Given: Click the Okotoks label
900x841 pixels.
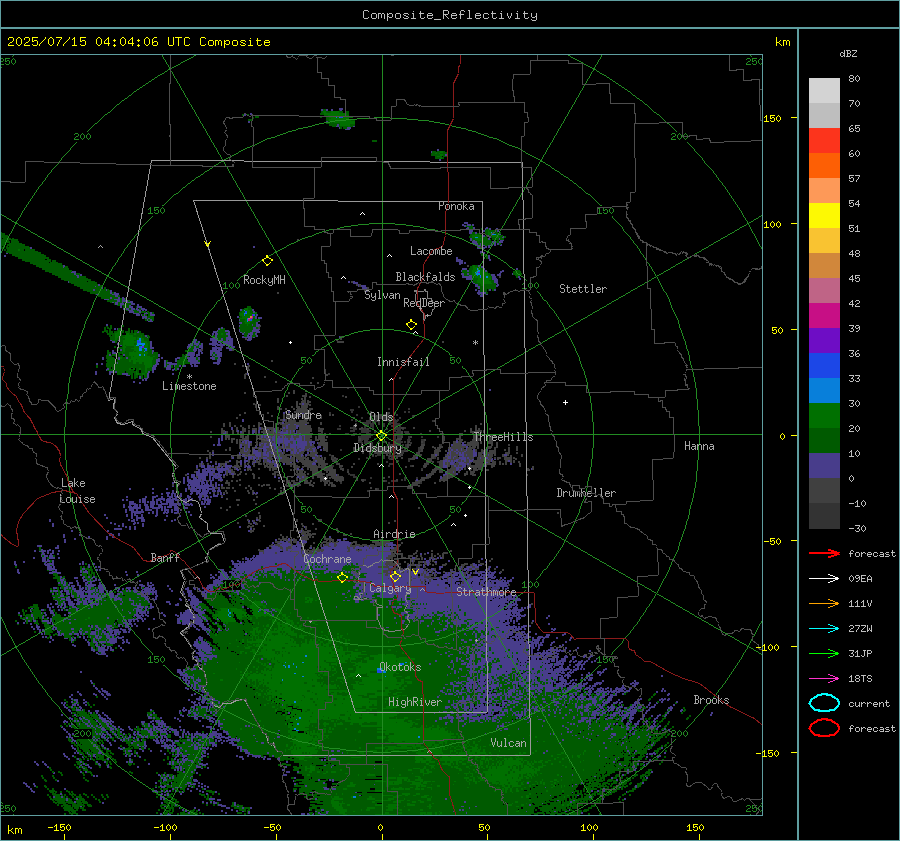Looking at the screenshot, I should point(400,667).
